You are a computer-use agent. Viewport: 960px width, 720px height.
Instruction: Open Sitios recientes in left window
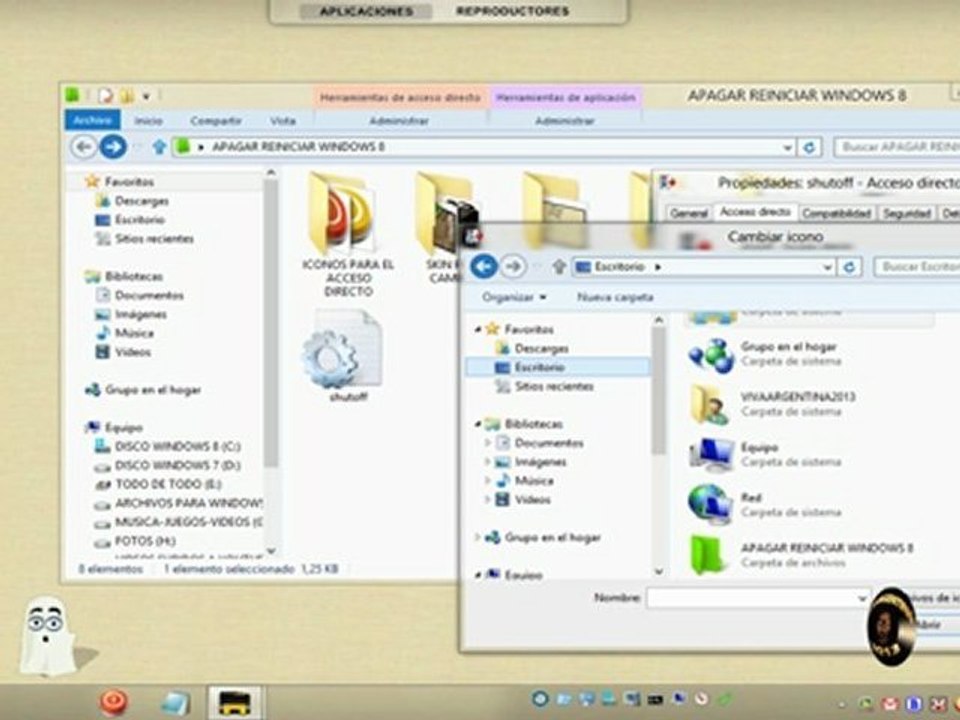pyautogui.click(x=154, y=239)
